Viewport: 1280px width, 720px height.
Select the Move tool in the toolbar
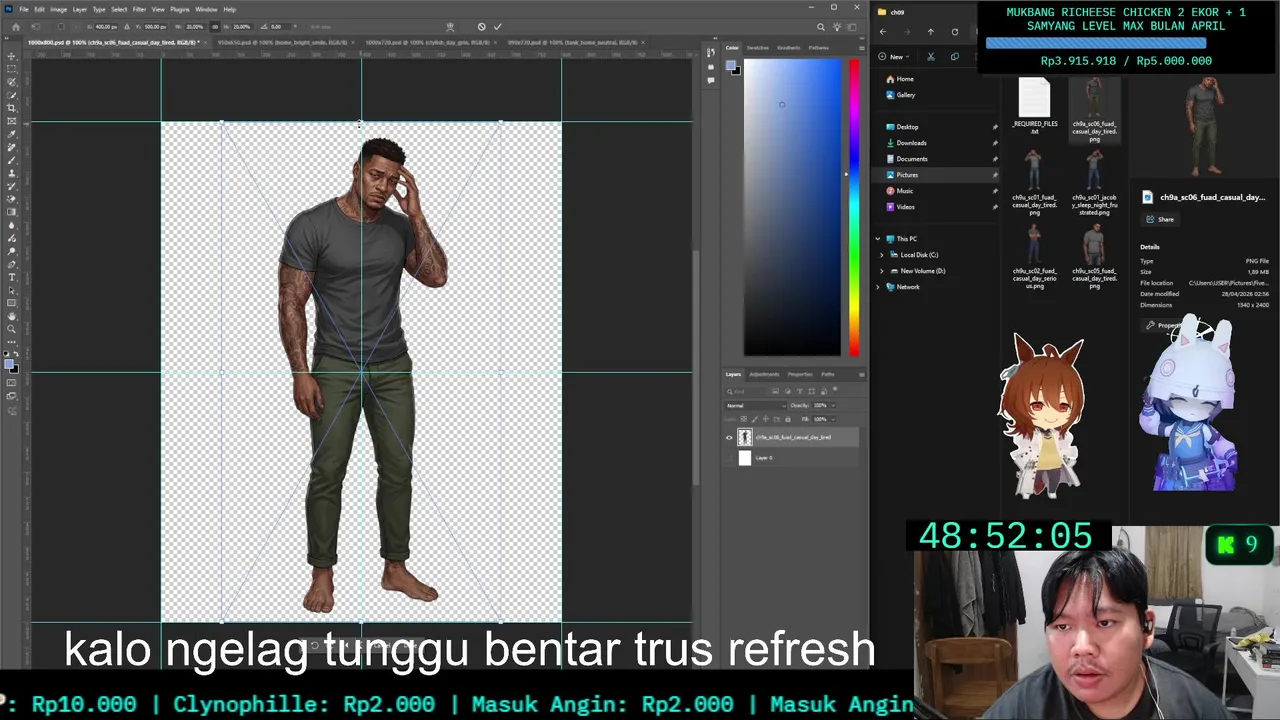click(11, 57)
